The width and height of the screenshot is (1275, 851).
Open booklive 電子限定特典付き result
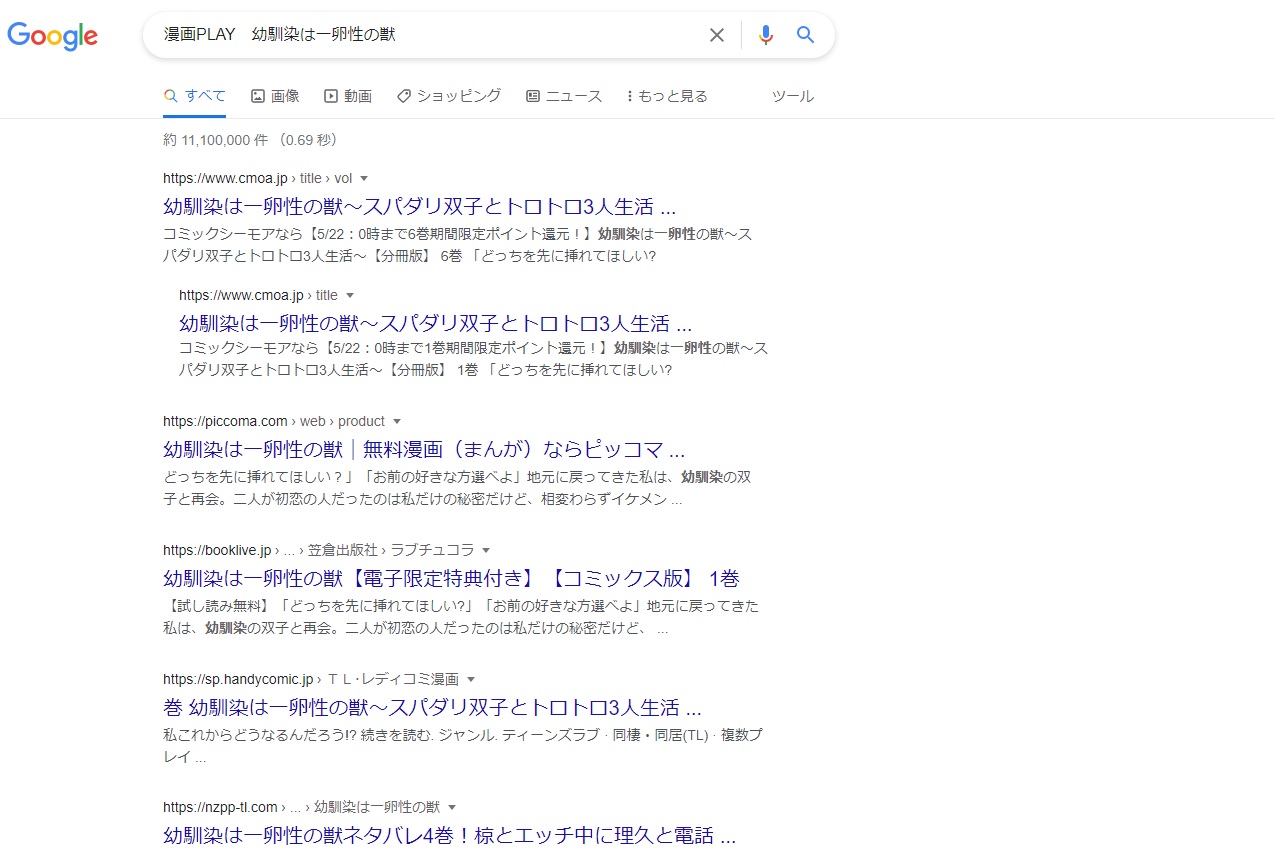(451, 578)
